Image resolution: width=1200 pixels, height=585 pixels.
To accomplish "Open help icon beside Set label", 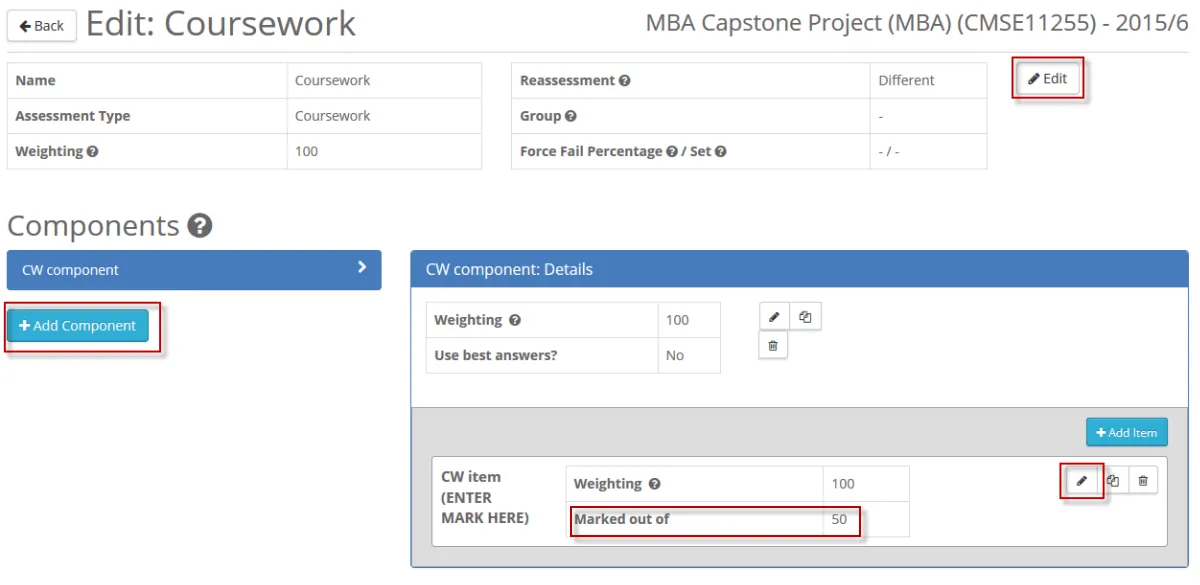I will pos(720,152).
